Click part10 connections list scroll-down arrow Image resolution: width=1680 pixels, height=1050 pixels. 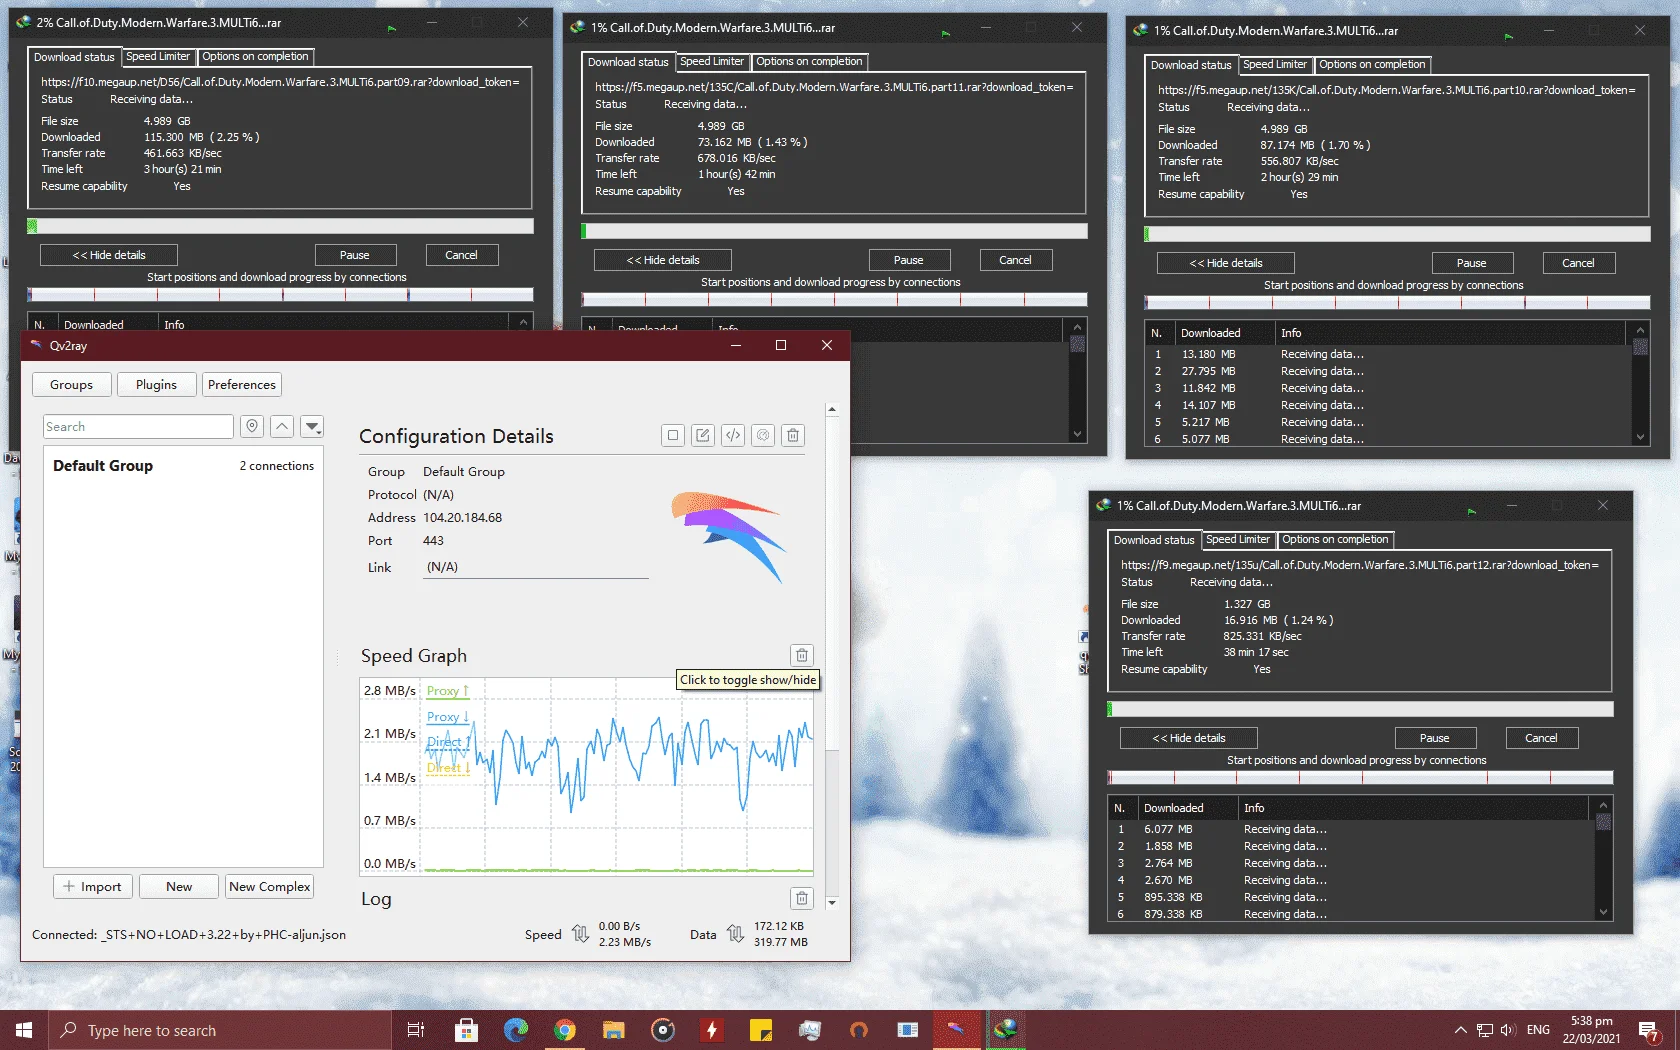[1640, 437]
